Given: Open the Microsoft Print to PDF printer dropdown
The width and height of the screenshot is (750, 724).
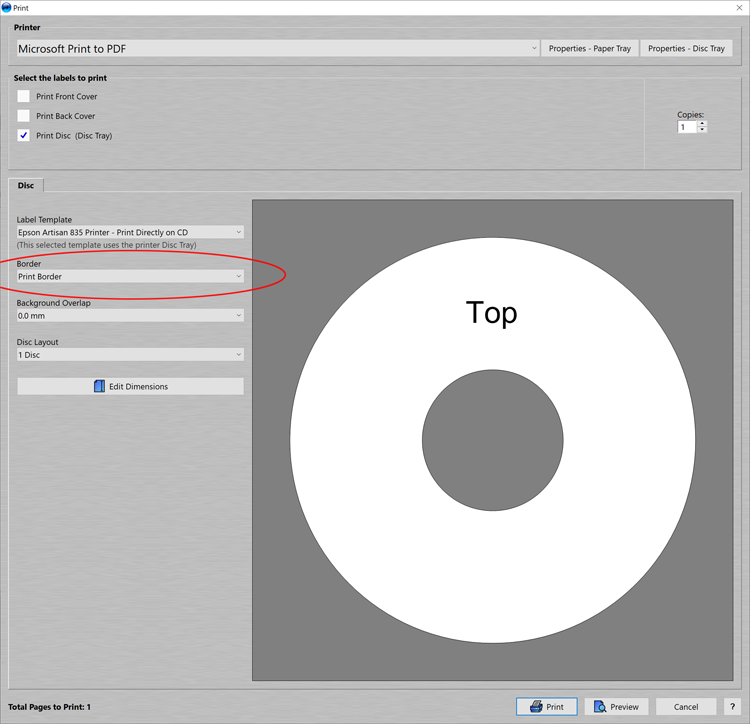Looking at the screenshot, I should pyautogui.click(x=277, y=48).
